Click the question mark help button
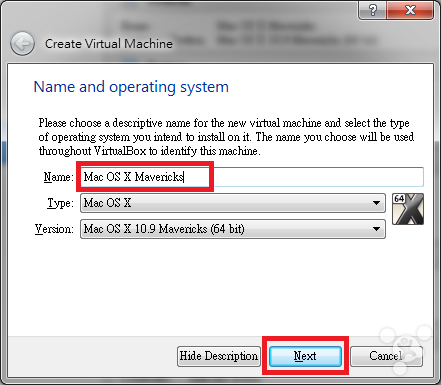This screenshot has width=441, height=385. click(x=373, y=10)
